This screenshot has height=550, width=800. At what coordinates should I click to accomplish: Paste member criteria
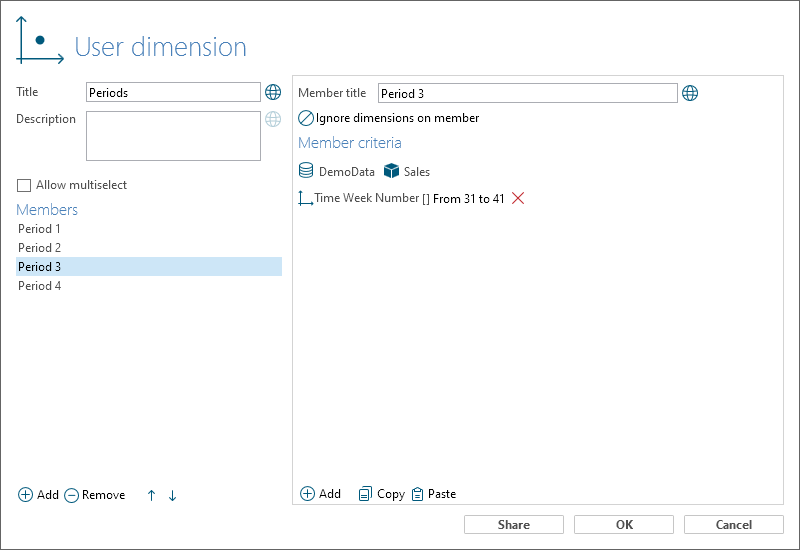(x=434, y=494)
